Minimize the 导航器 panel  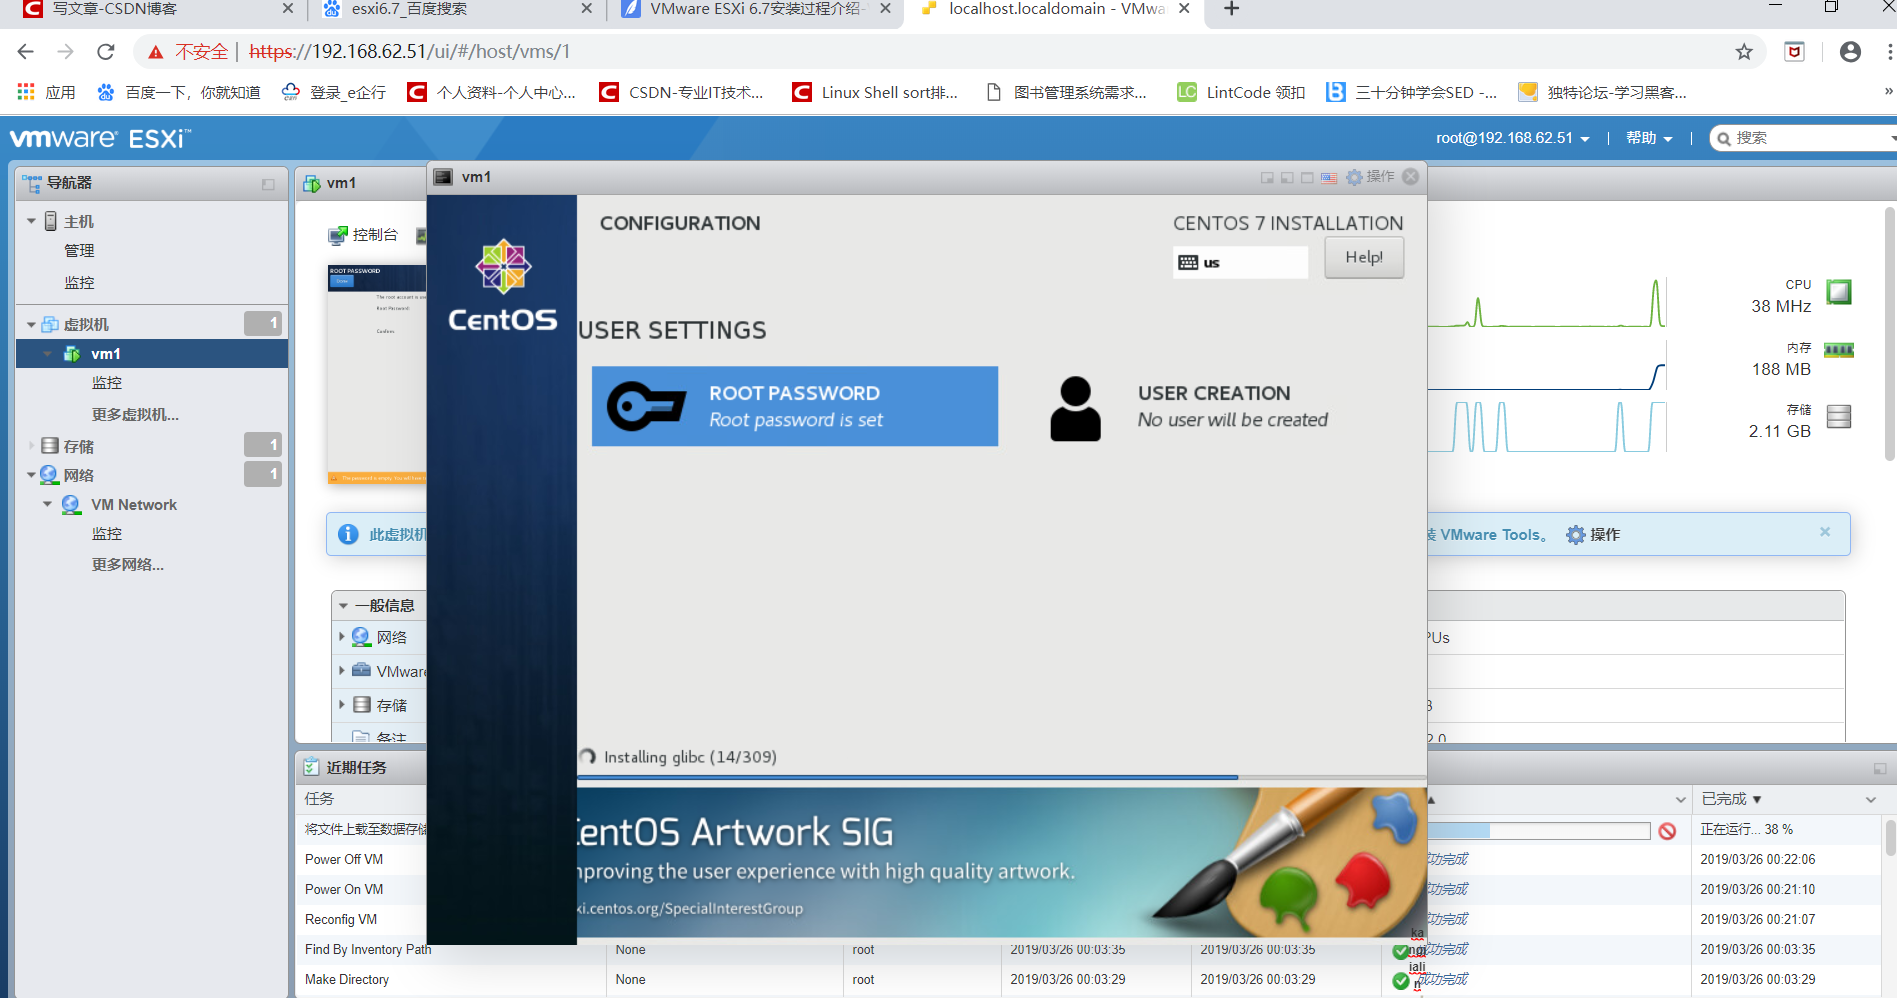[x=268, y=184]
